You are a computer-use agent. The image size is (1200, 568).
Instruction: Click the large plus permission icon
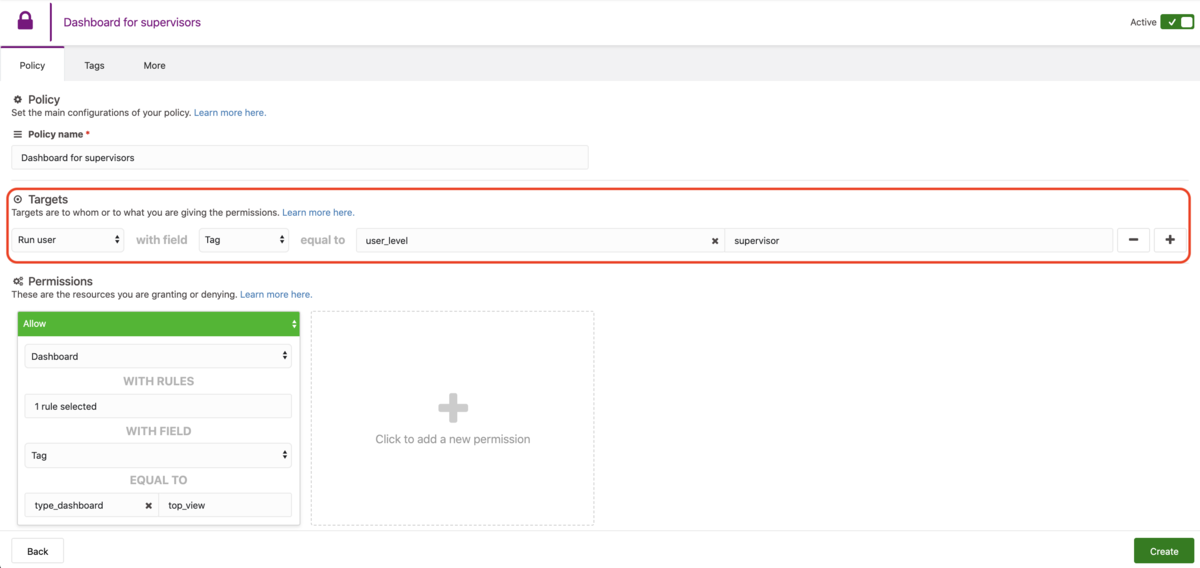tap(453, 407)
